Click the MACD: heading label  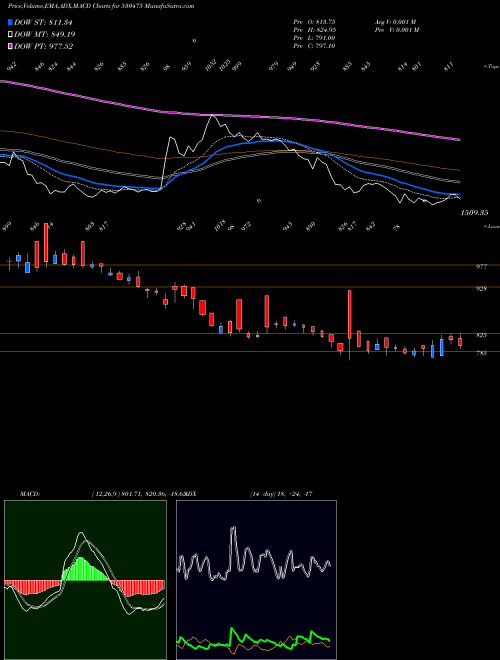29,494
